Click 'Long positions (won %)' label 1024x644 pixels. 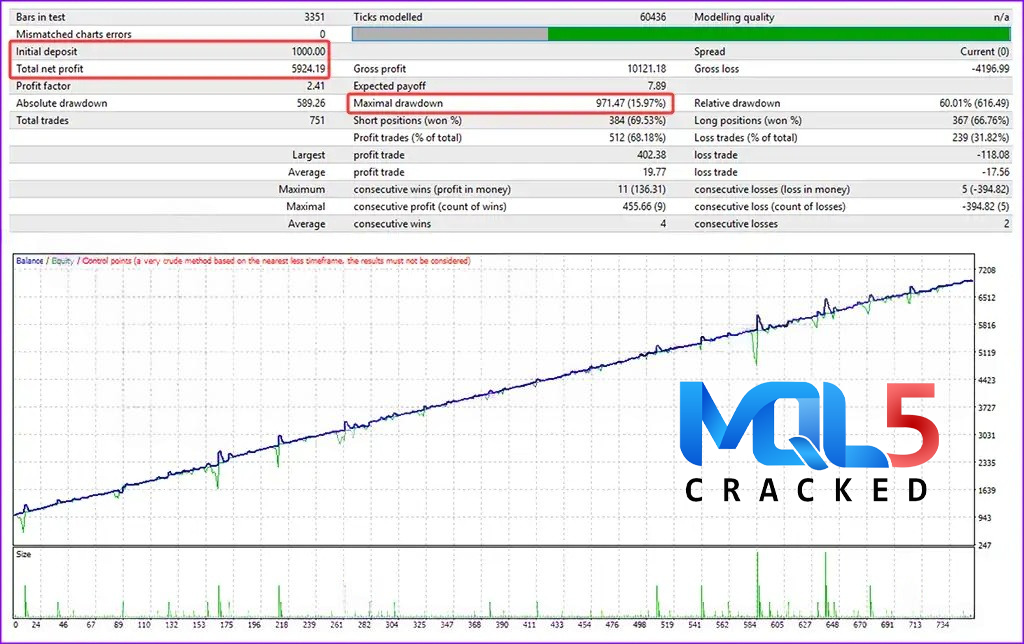[x=748, y=121]
